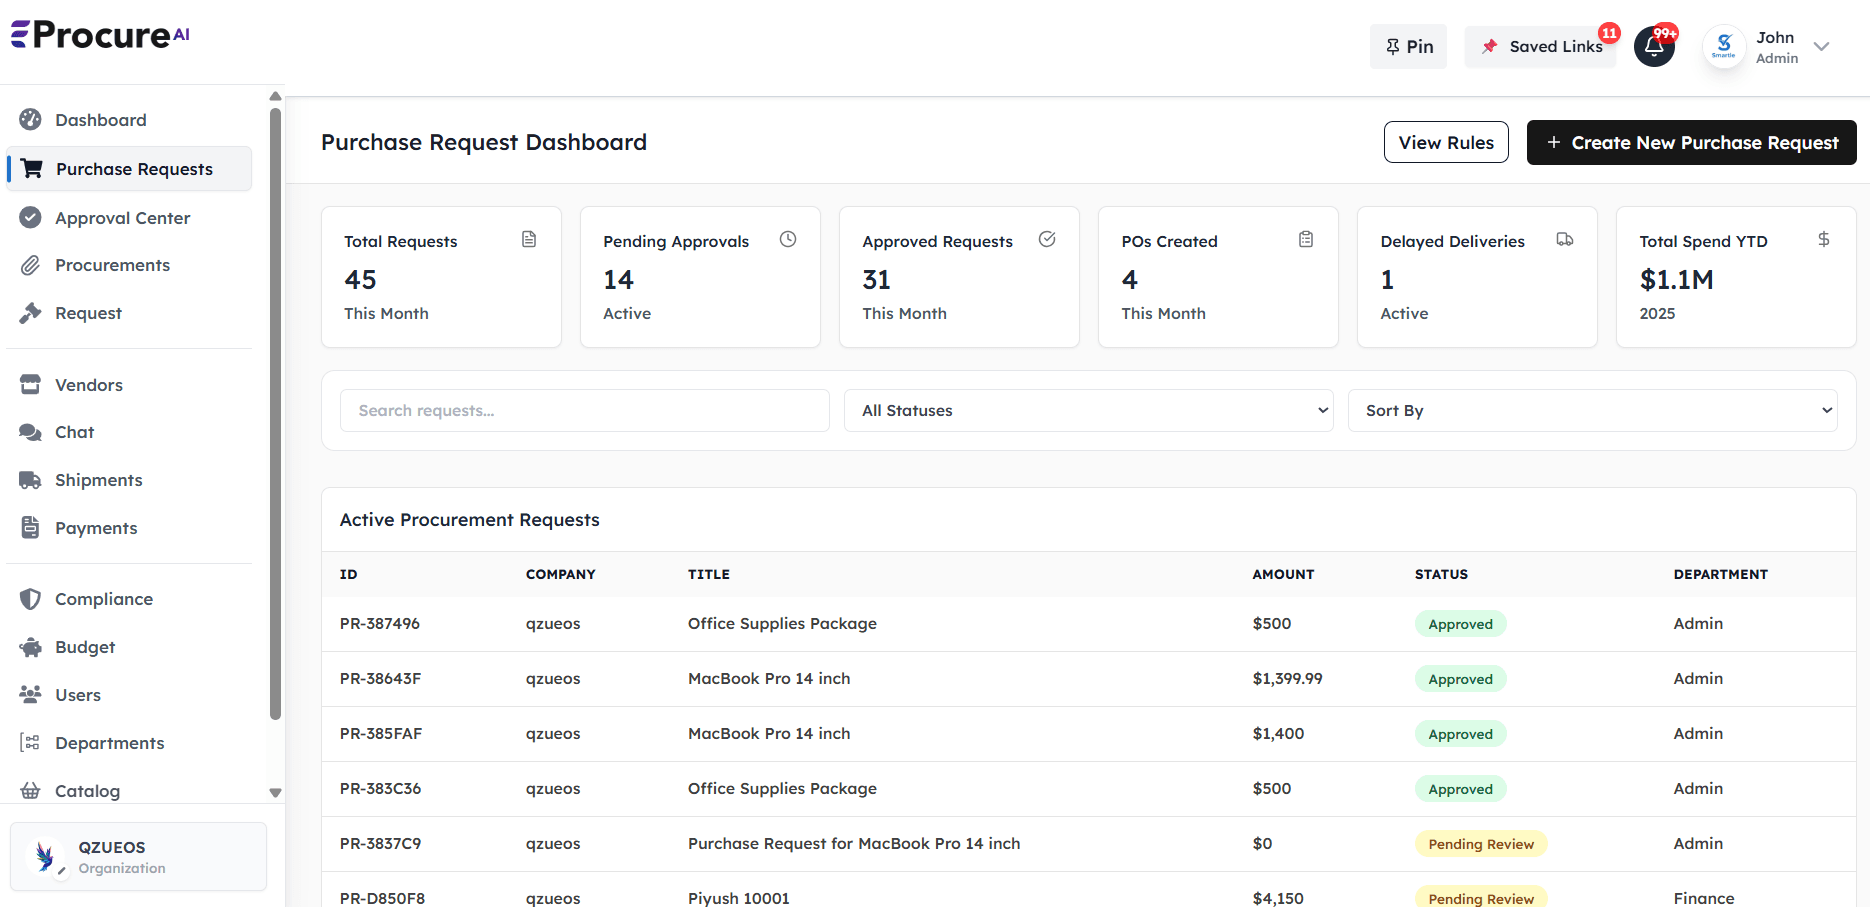Click the sidebar scroll down arrow
Viewport: 1870px width, 907px height.
point(275,793)
